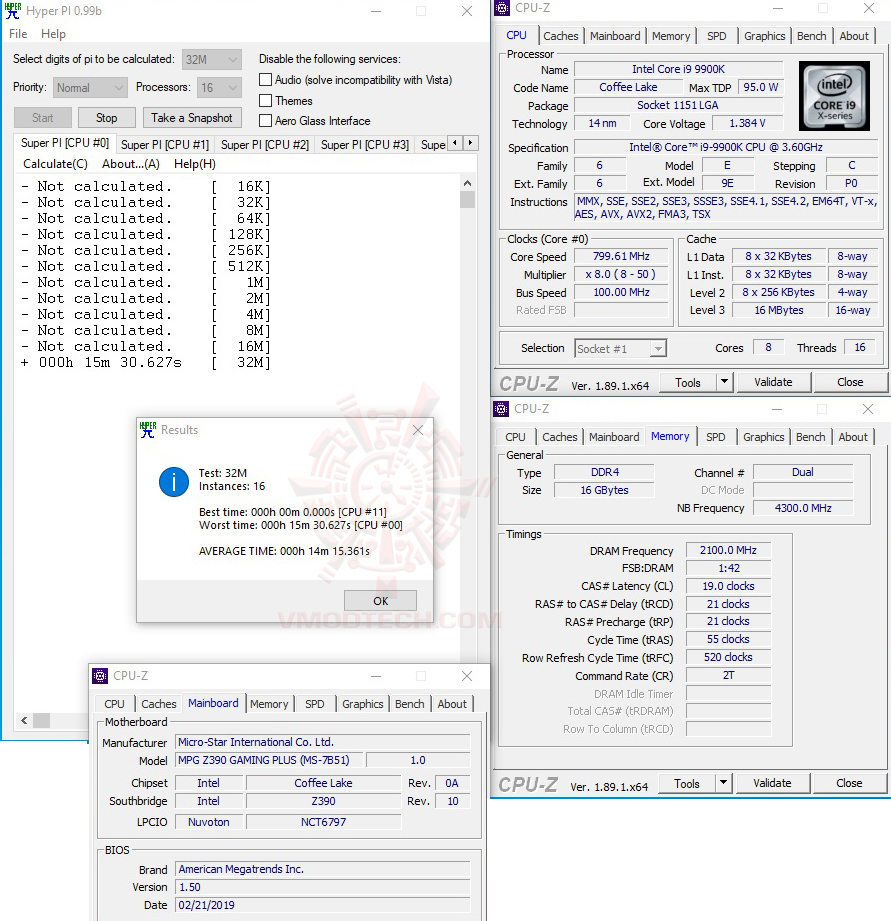
Task: Click Tools in the top CPU-Z window
Action: pos(688,382)
